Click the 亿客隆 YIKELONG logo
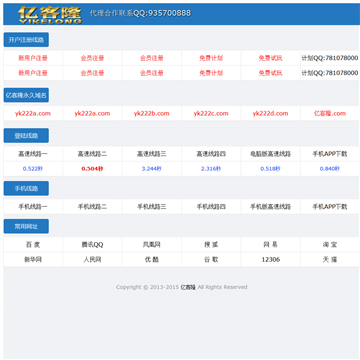This screenshot has width=360, height=360. [50, 15]
